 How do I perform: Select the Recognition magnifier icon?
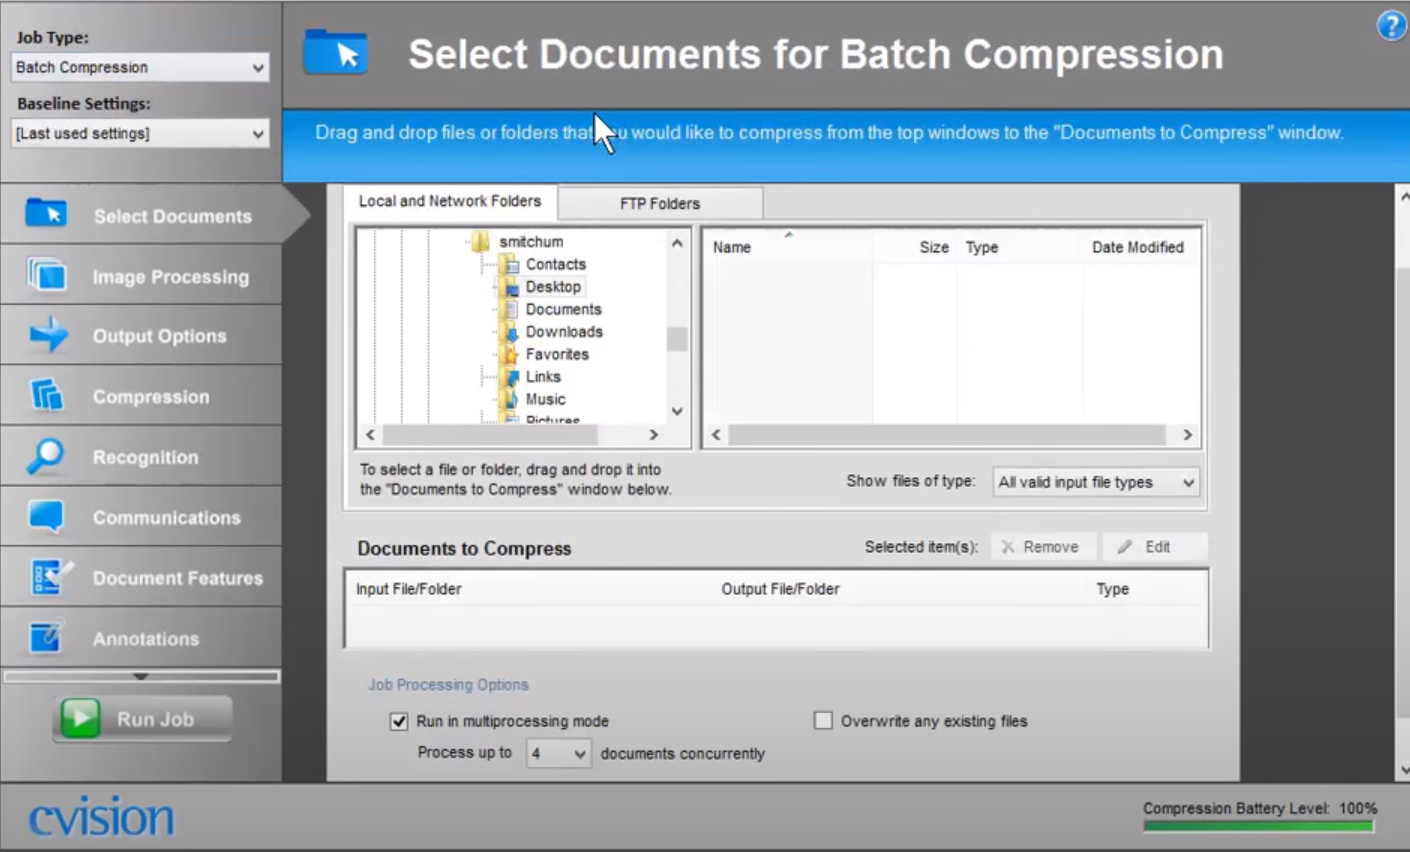[45, 457]
